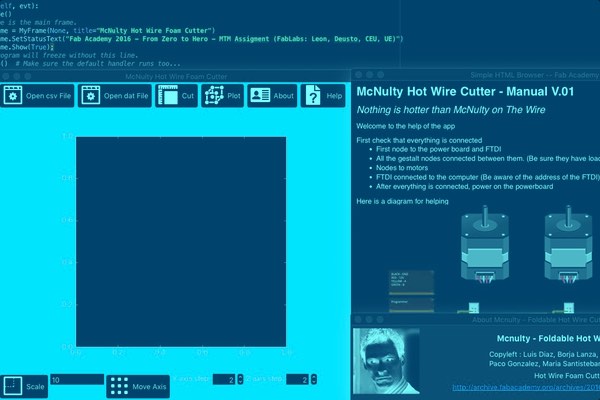This screenshot has width=600, height=400.
Task: Click the Z axis step stepper arrows
Action: click(314, 379)
